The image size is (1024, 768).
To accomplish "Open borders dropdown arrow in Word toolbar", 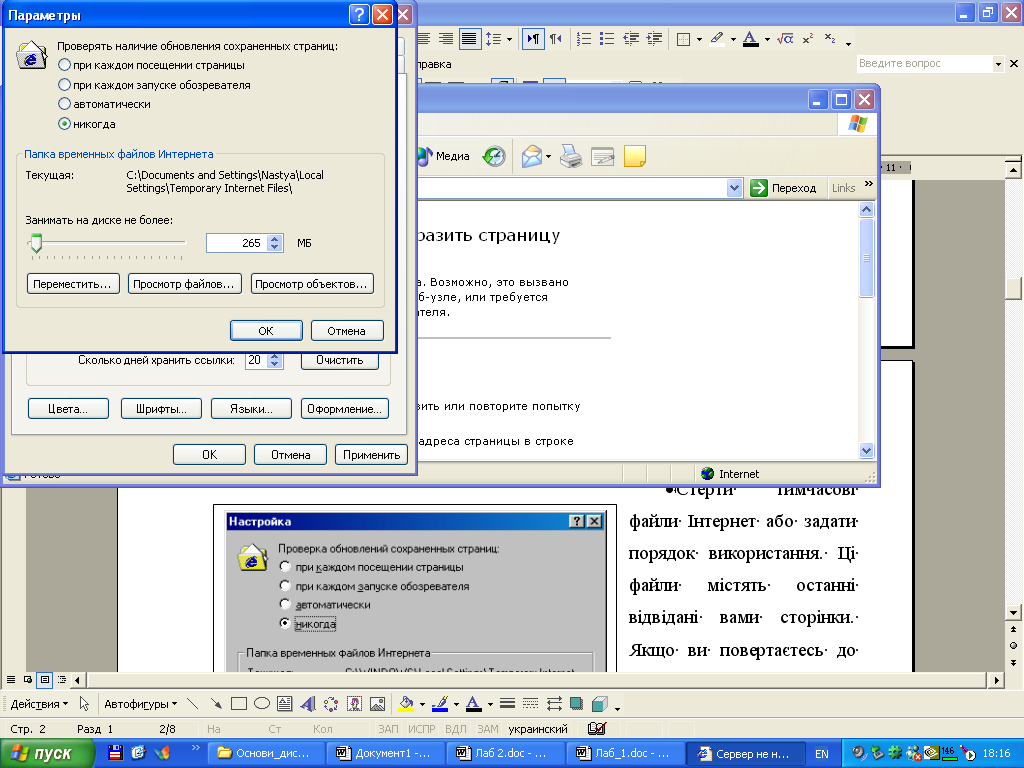I will pyautogui.click(x=699, y=40).
